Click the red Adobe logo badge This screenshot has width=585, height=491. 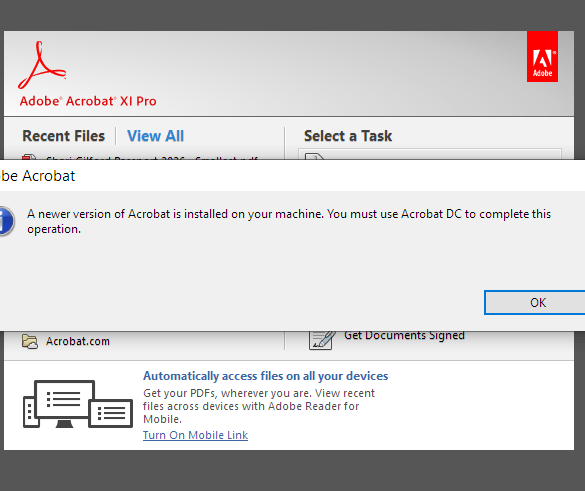pos(542,56)
